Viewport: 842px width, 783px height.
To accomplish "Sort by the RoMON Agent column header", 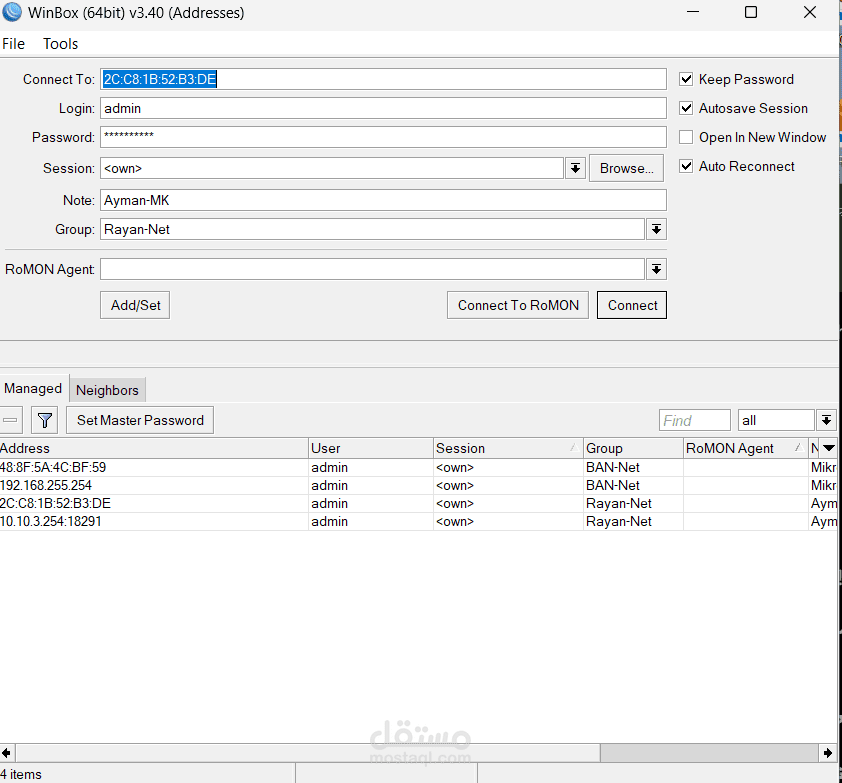I will tap(745, 448).
